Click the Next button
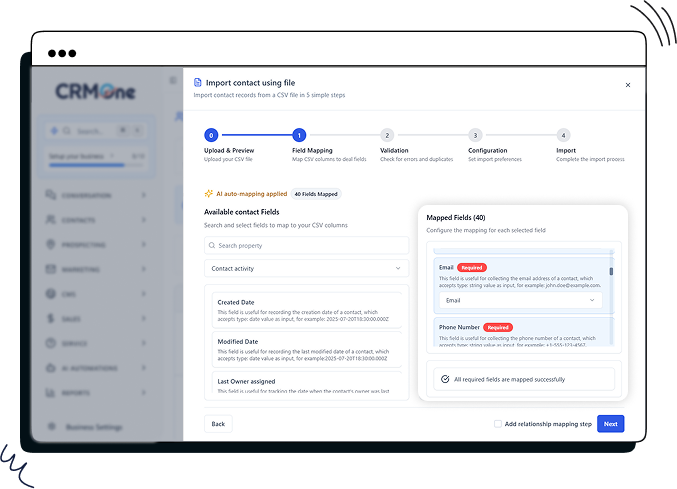Screen dimensions: 677x489 (610, 424)
